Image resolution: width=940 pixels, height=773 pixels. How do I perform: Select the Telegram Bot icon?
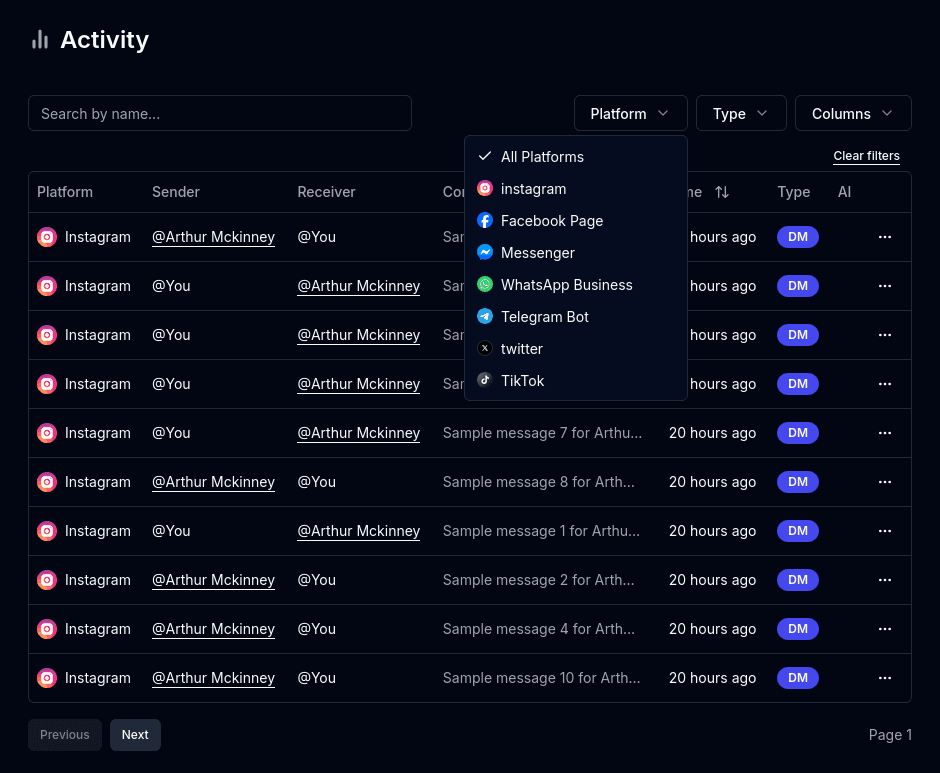pyautogui.click(x=485, y=316)
